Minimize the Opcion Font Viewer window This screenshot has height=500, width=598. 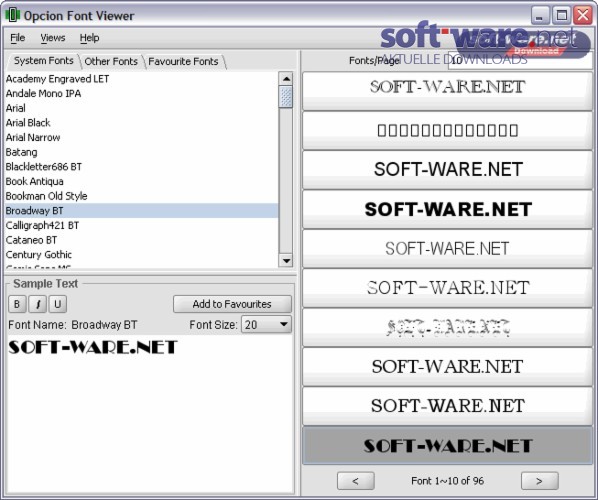click(540, 16)
